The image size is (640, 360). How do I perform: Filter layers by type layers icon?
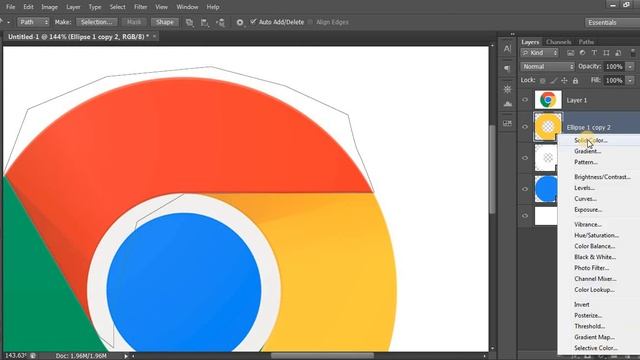(594, 53)
